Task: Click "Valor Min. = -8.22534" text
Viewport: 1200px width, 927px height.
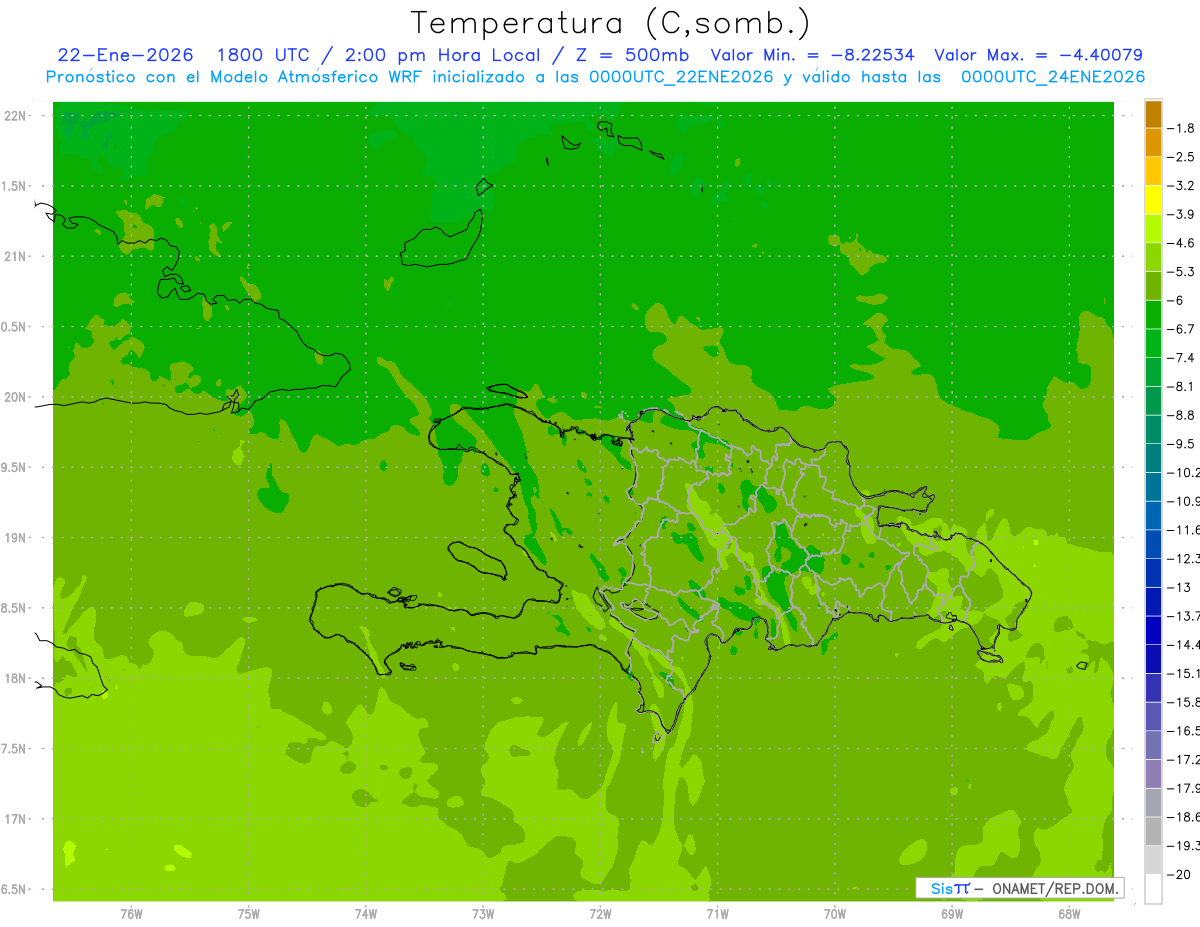Action: (x=812, y=55)
